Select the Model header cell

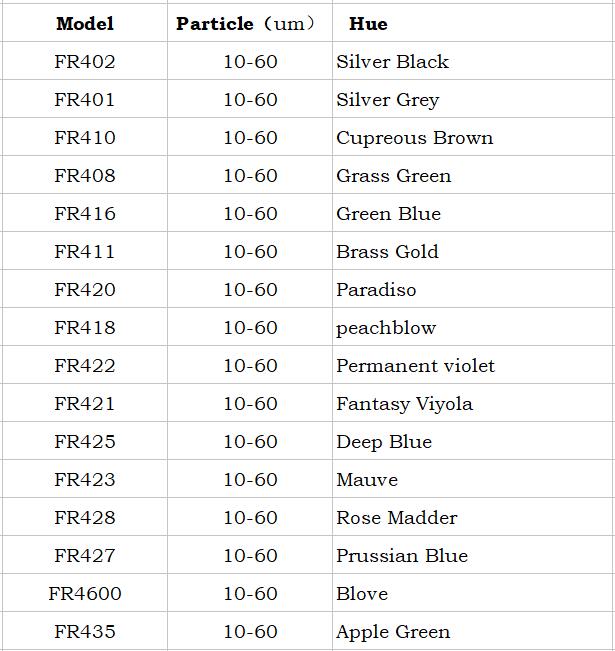(x=85, y=23)
